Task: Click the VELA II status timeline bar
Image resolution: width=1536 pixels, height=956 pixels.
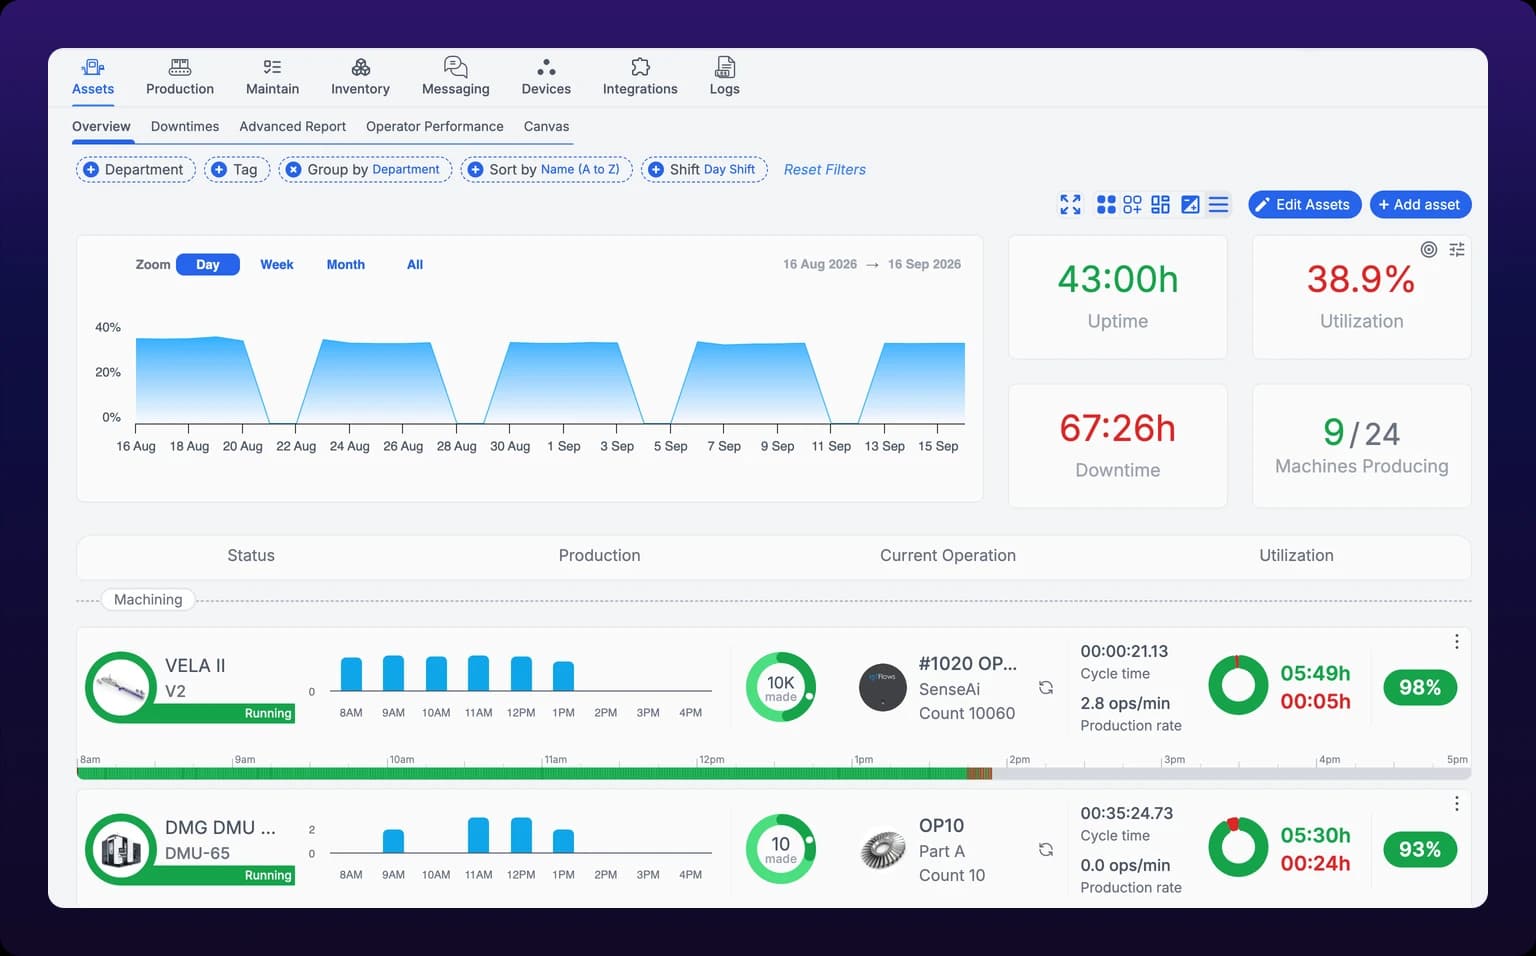Action: pyautogui.click(x=773, y=773)
